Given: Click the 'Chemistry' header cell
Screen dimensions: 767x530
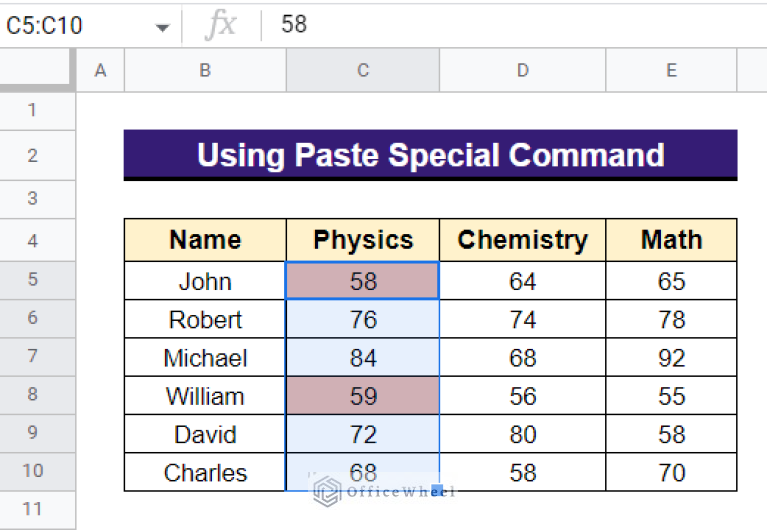Looking at the screenshot, I should [x=522, y=240].
